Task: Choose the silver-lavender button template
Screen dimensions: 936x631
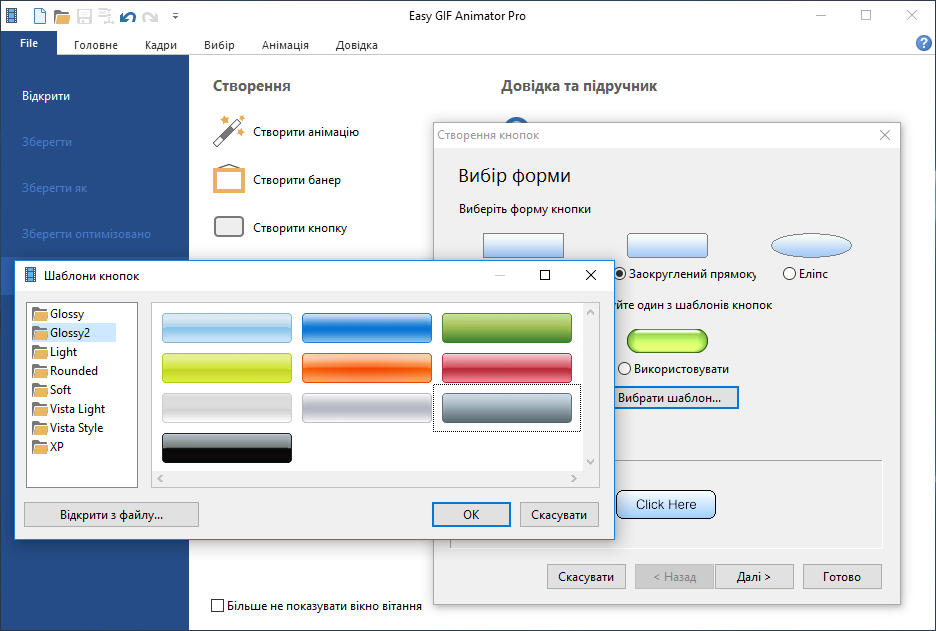Action: tap(367, 408)
